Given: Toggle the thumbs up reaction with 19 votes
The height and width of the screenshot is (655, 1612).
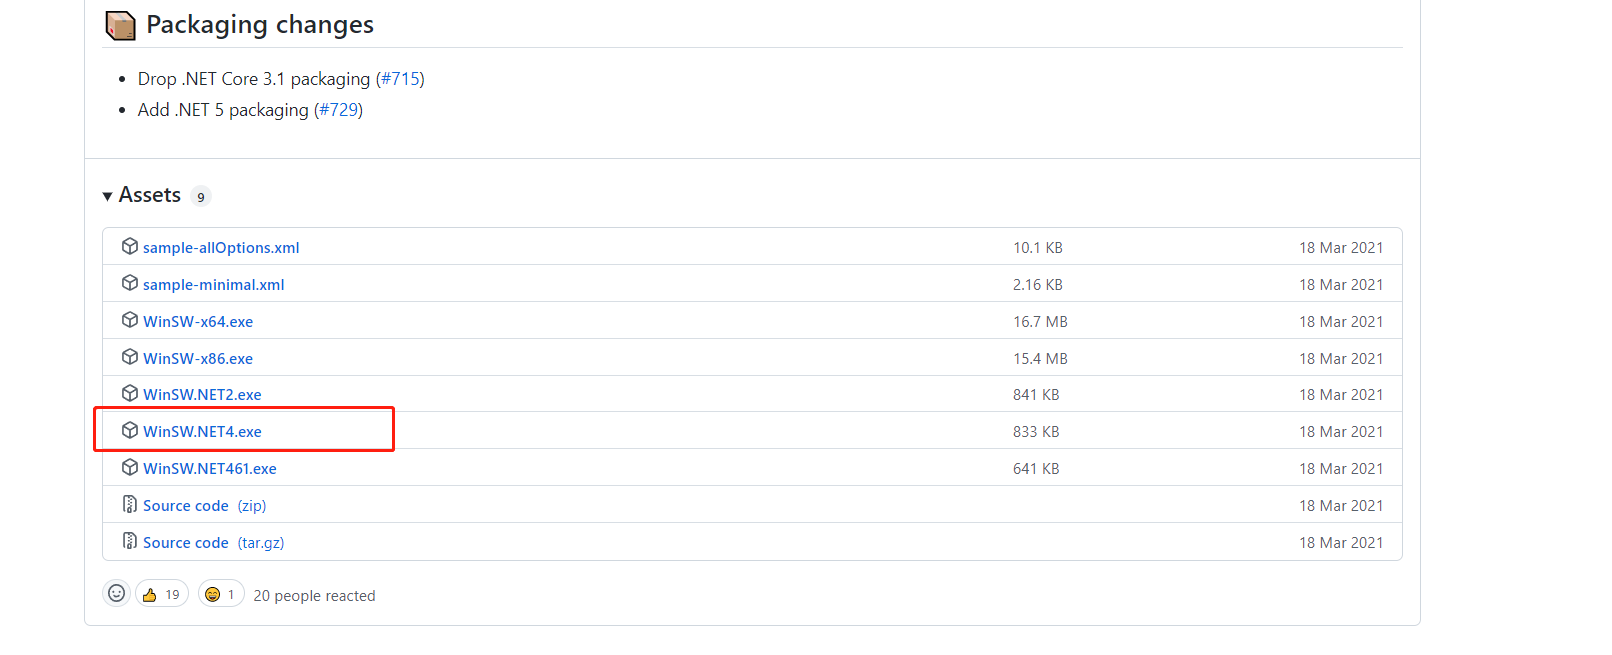Looking at the screenshot, I should [162, 594].
